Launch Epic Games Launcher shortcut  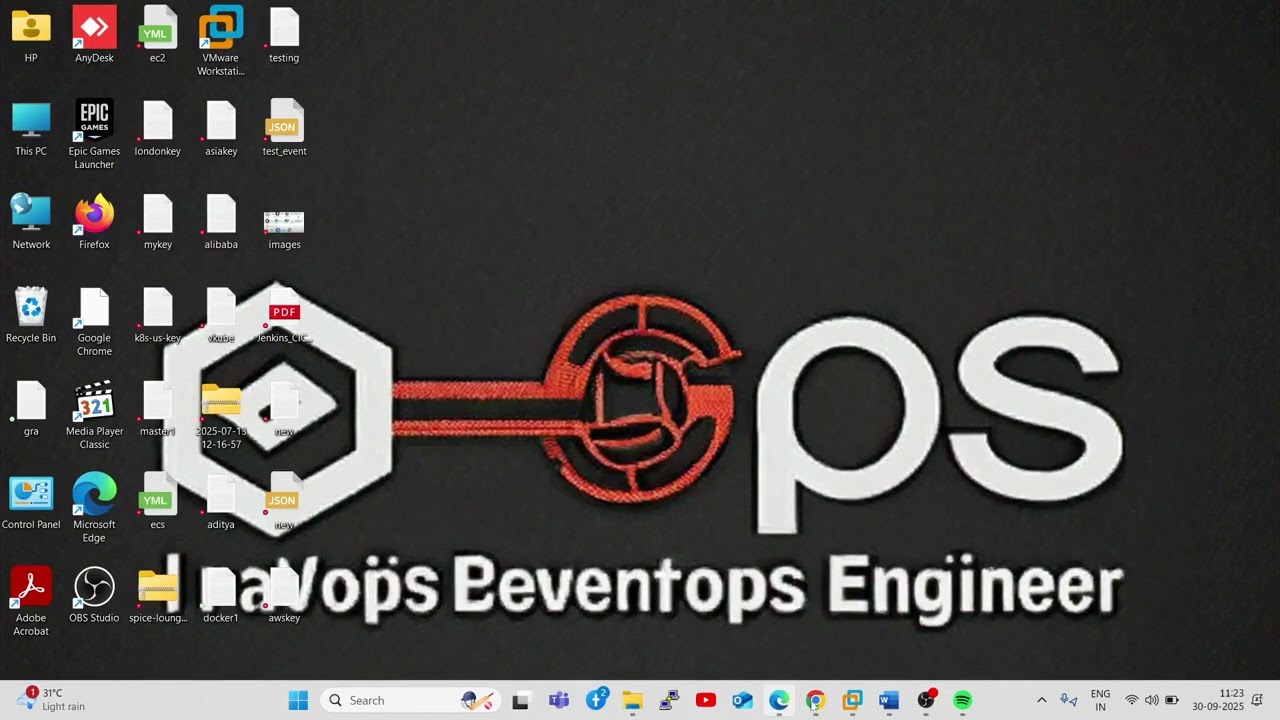point(94,134)
